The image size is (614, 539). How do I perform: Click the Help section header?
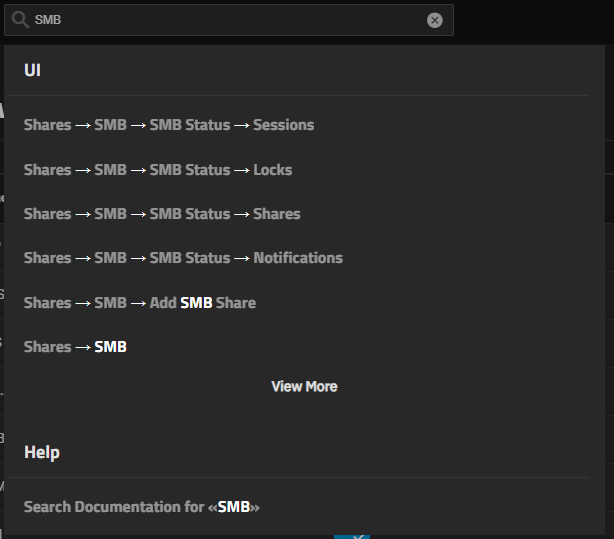tap(42, 453)
